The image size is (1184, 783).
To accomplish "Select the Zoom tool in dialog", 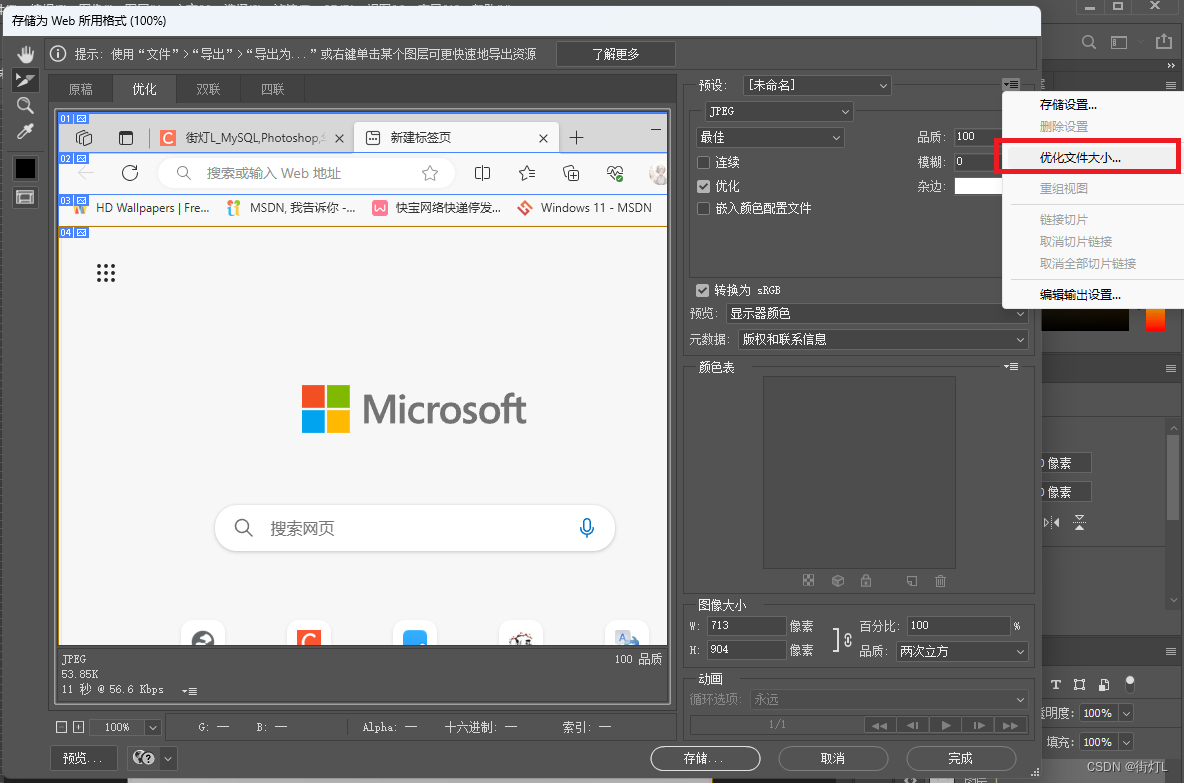I will coord(26,106).
